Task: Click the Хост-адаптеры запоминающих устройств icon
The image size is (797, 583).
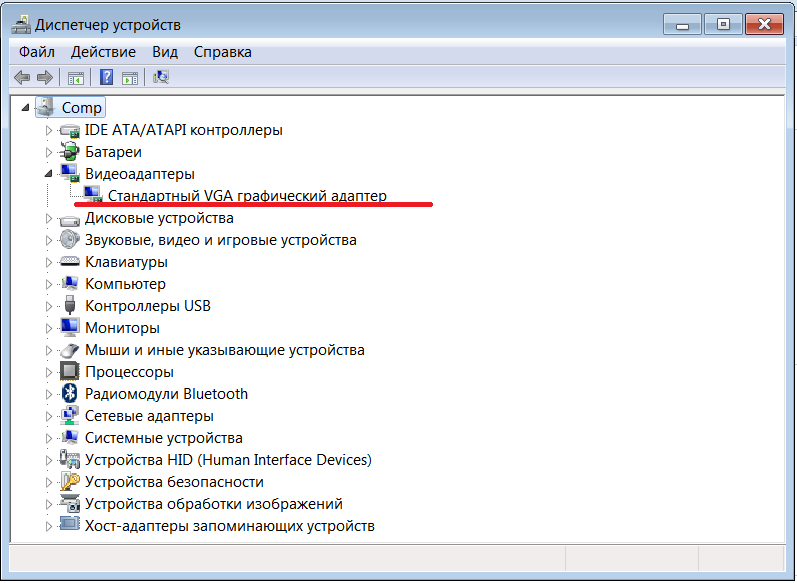Action: point(70,524)
